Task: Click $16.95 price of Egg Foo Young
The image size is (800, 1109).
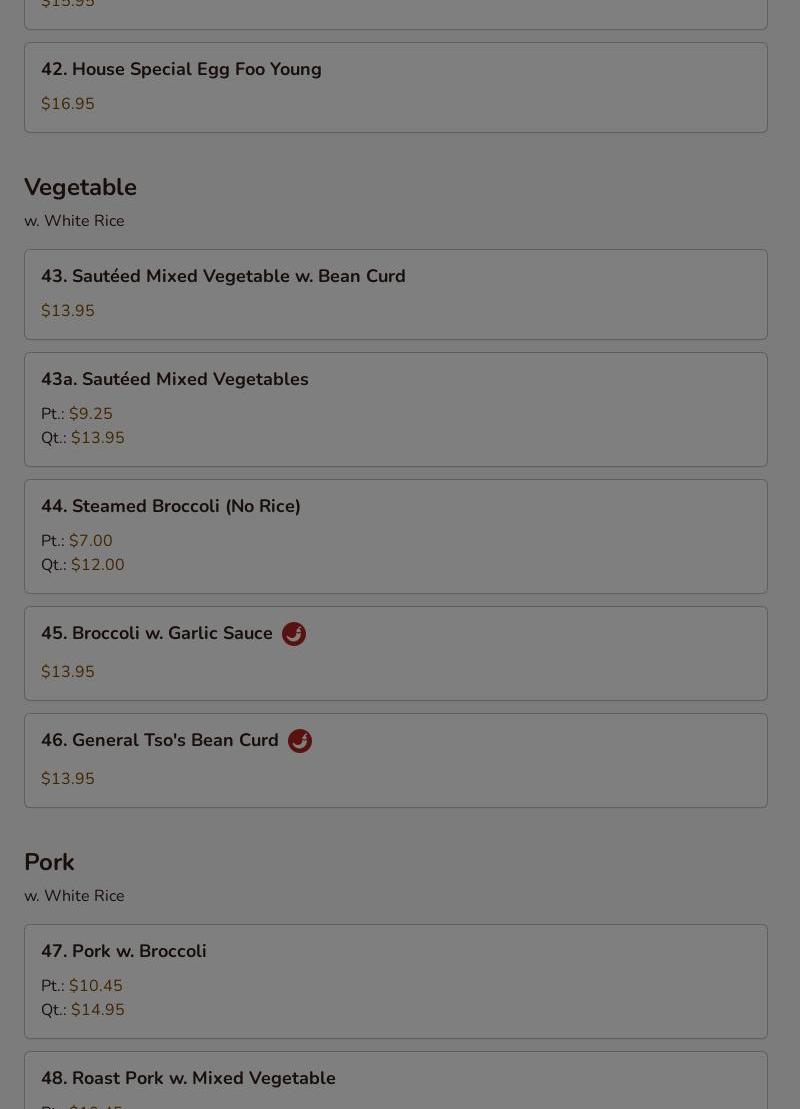Action: pos(68,104)
